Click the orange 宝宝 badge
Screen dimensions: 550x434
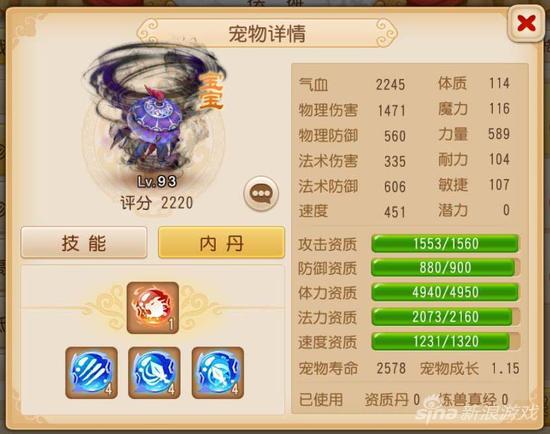tap(210, 91)
